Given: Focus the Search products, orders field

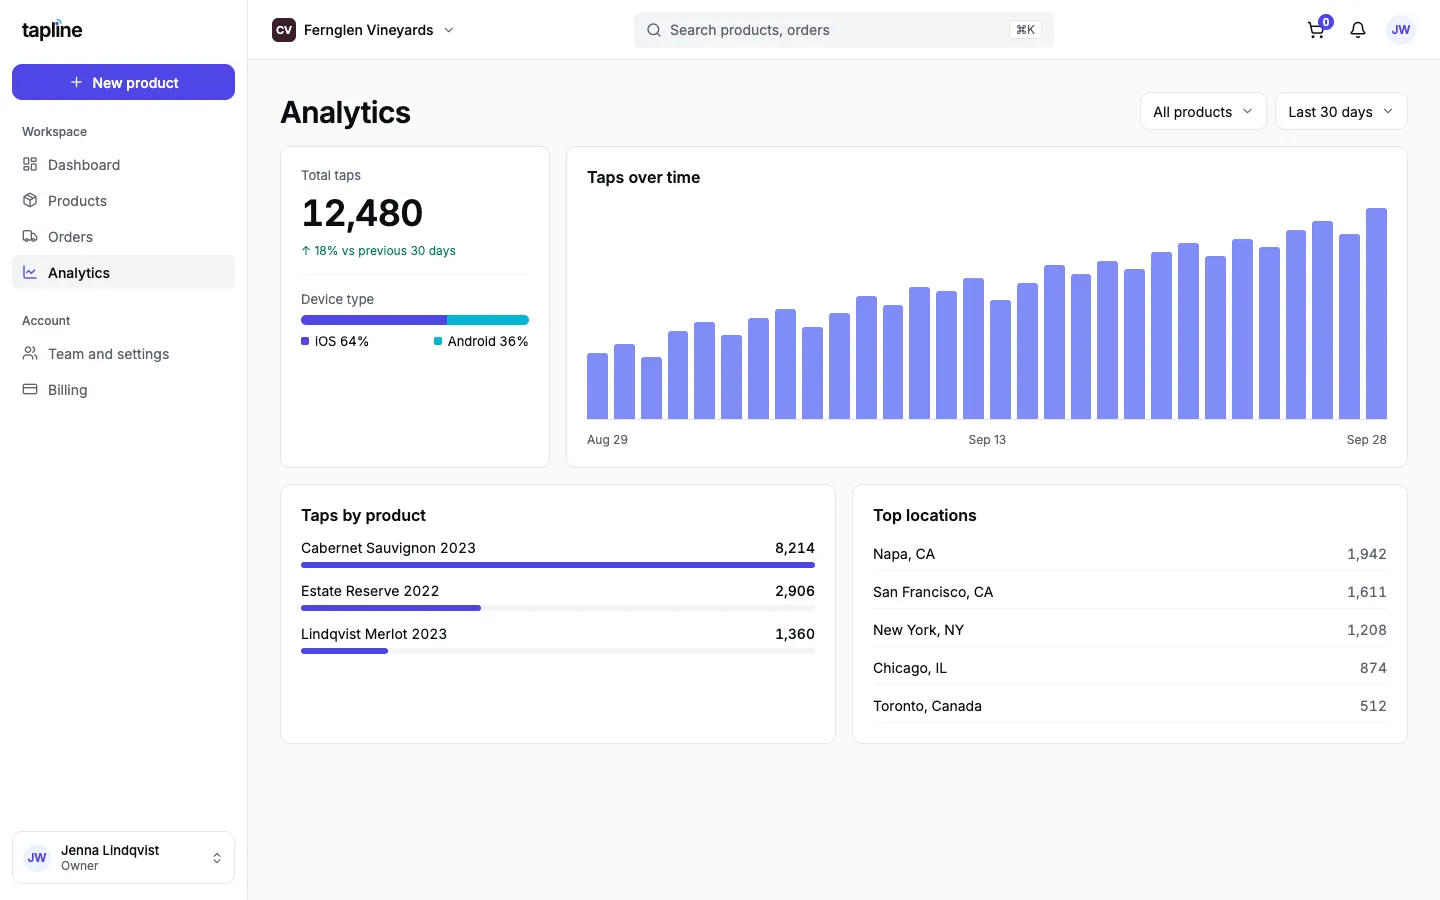Looking at the screenshot, I should coord(844,30).
